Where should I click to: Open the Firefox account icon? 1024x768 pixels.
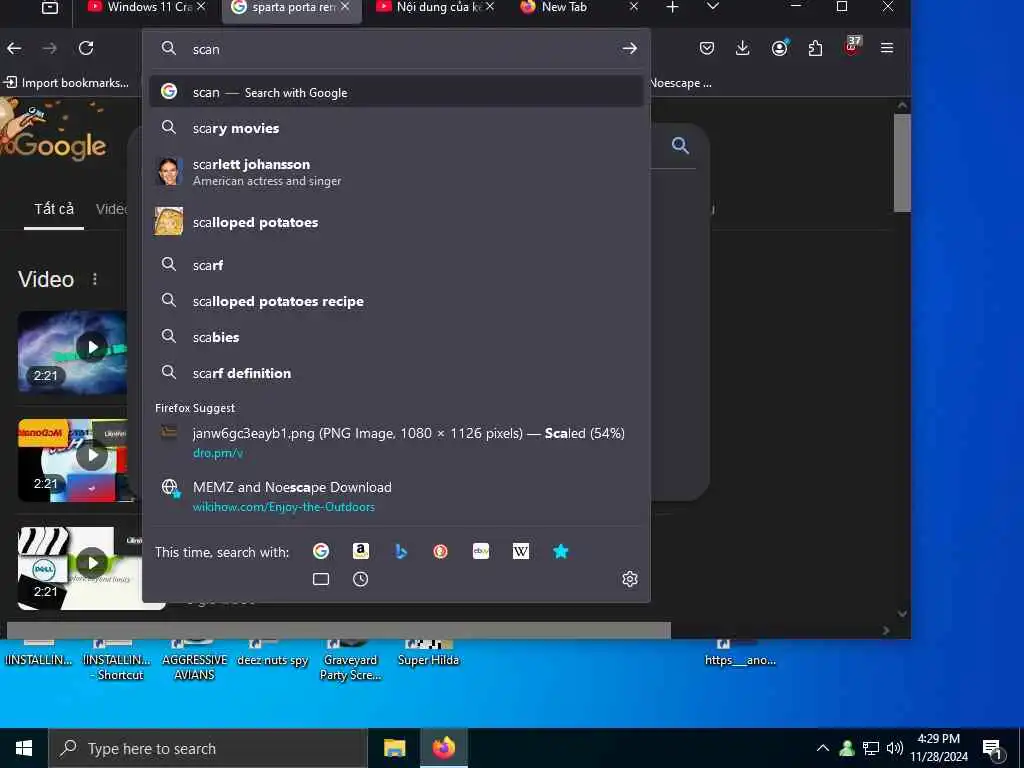point(779,48)
